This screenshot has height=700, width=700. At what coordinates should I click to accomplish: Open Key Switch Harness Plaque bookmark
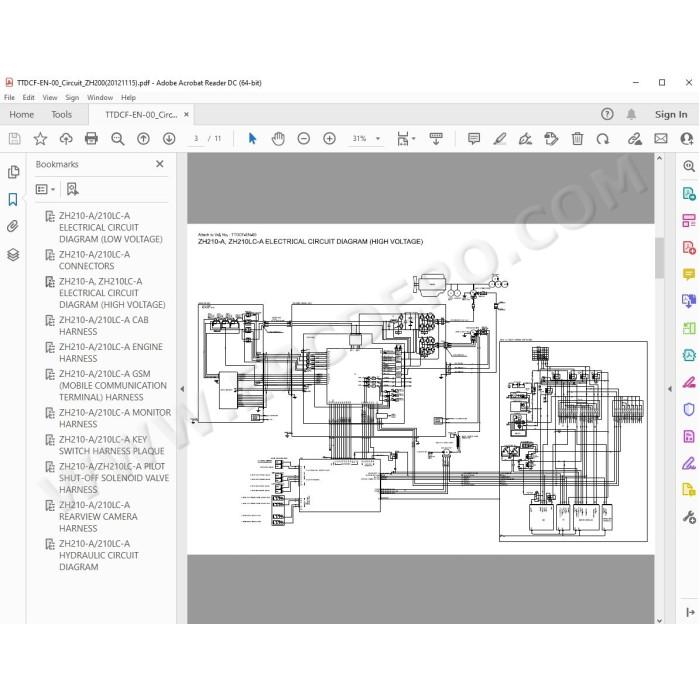point(112,445)
